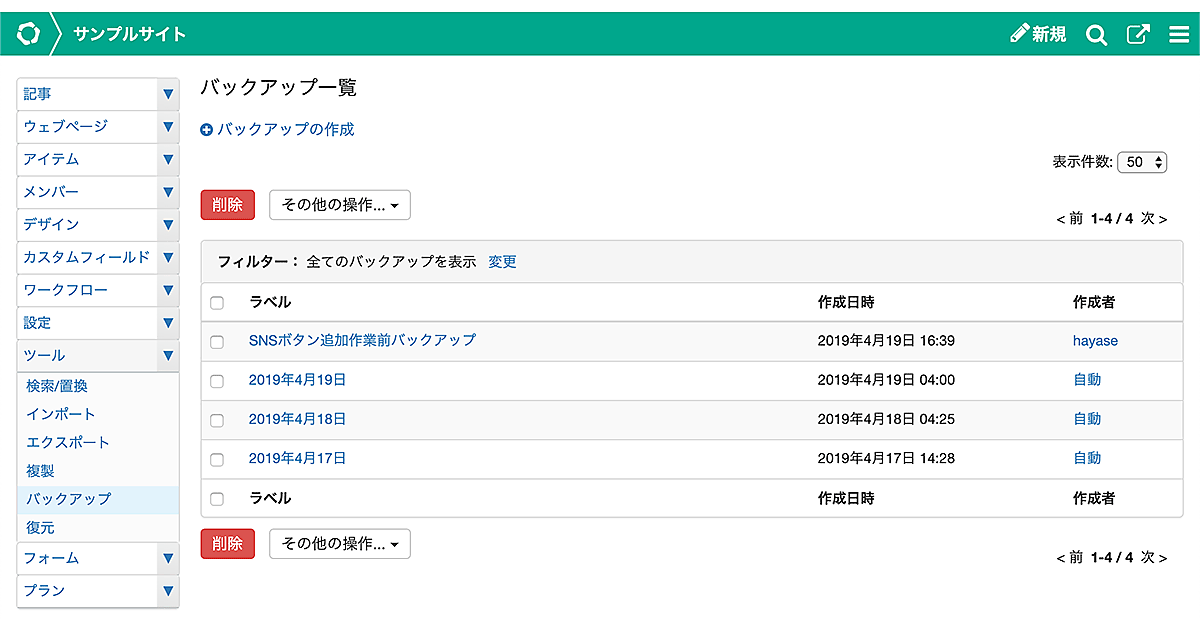
Task: Select checkbox for 2019年4月18日 backup row
Action: pos(217,420)
